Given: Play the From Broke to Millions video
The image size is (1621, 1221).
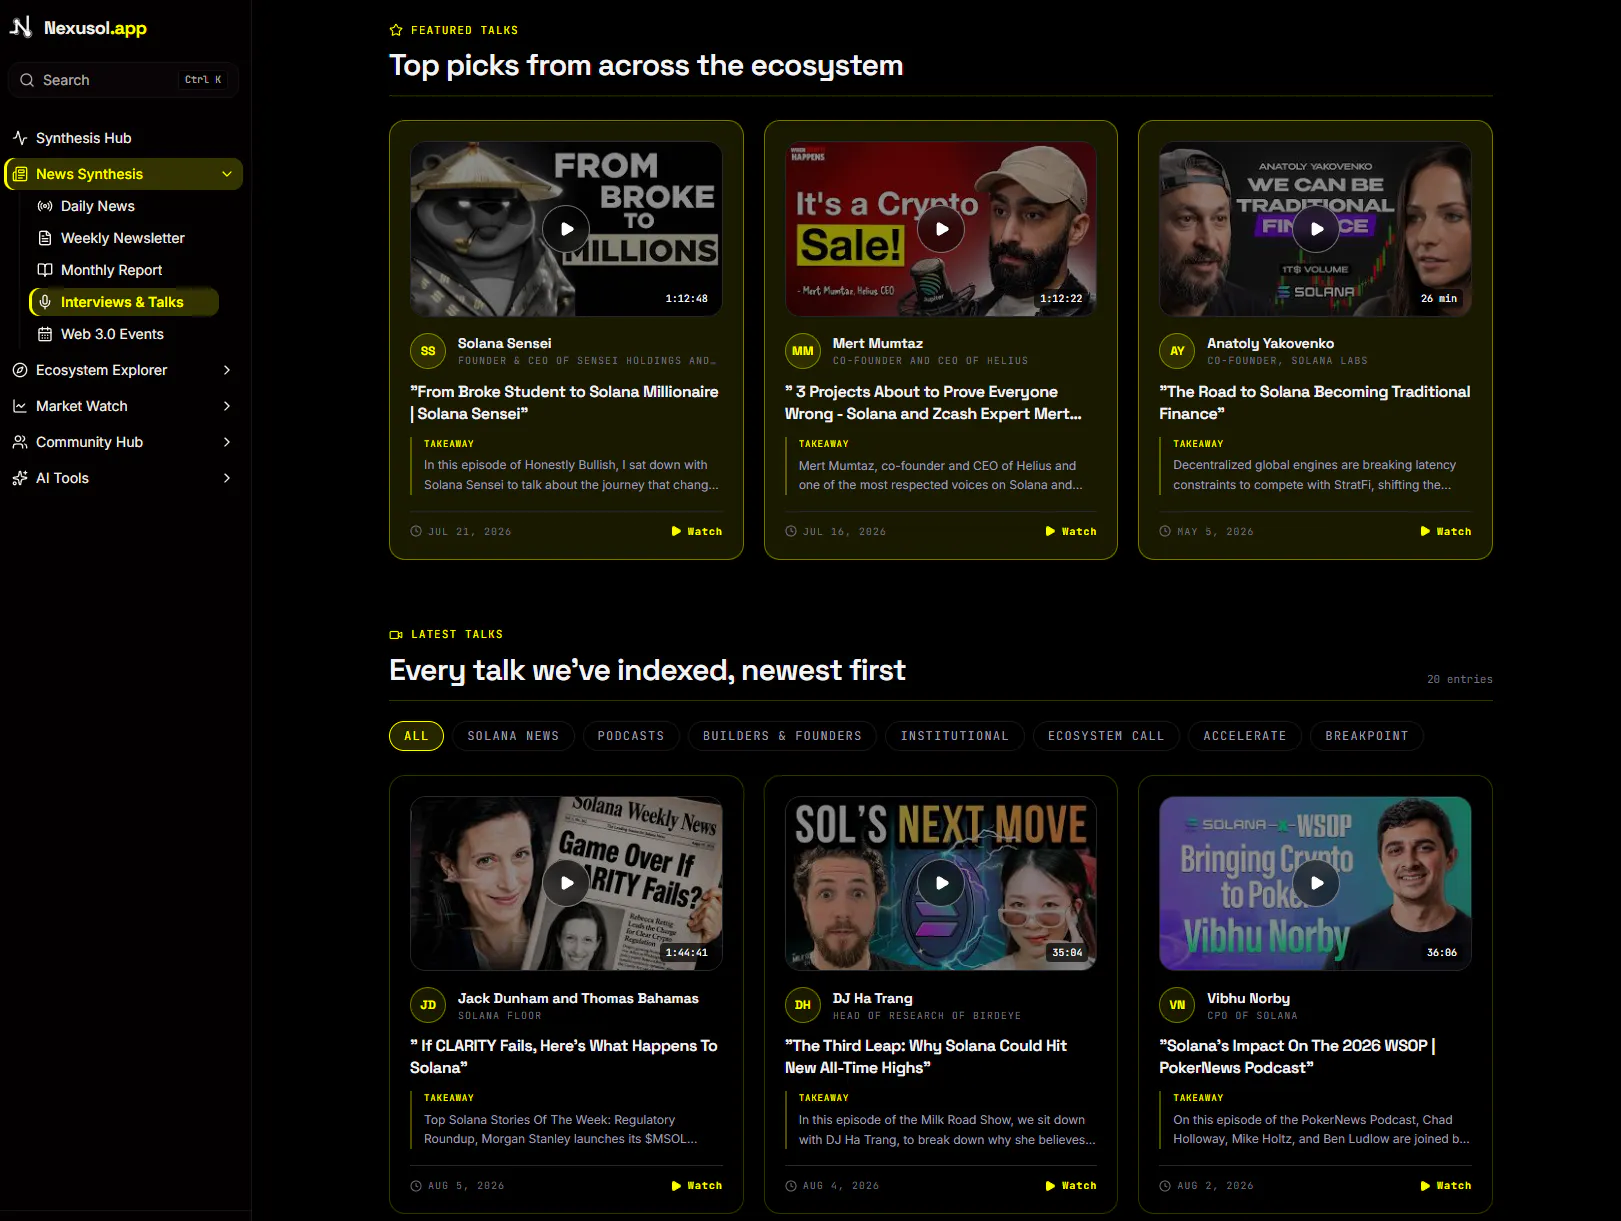Looking at the screenshot, I should point(567,229).
